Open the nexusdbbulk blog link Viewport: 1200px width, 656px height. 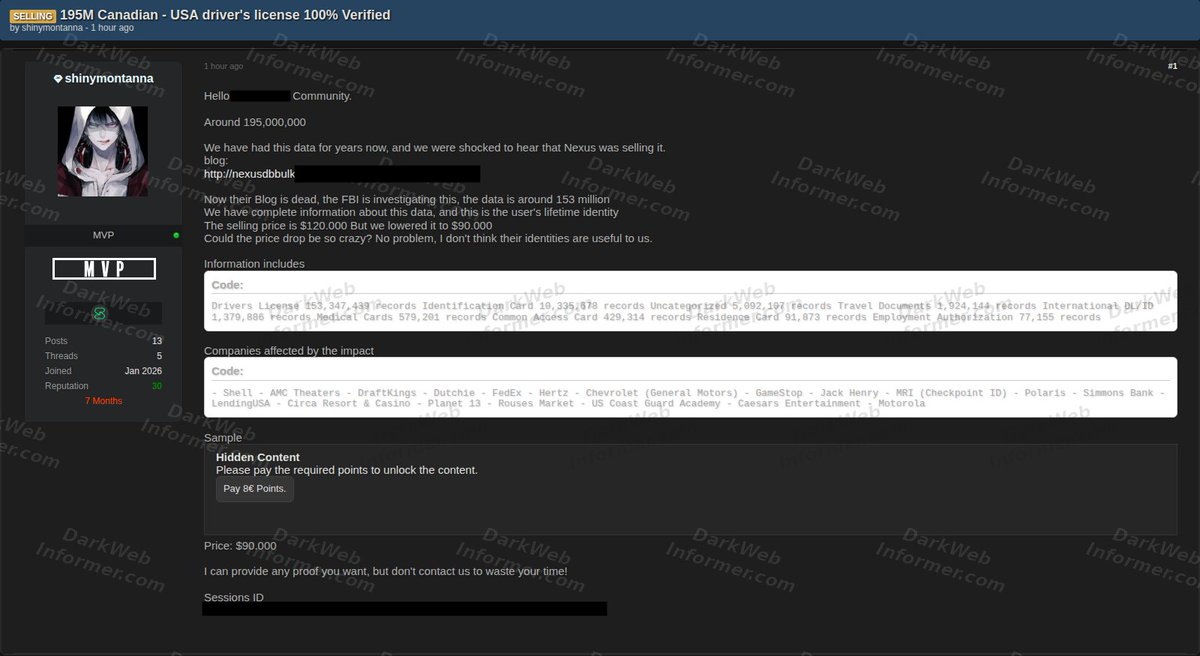click(x=249, y=174)
